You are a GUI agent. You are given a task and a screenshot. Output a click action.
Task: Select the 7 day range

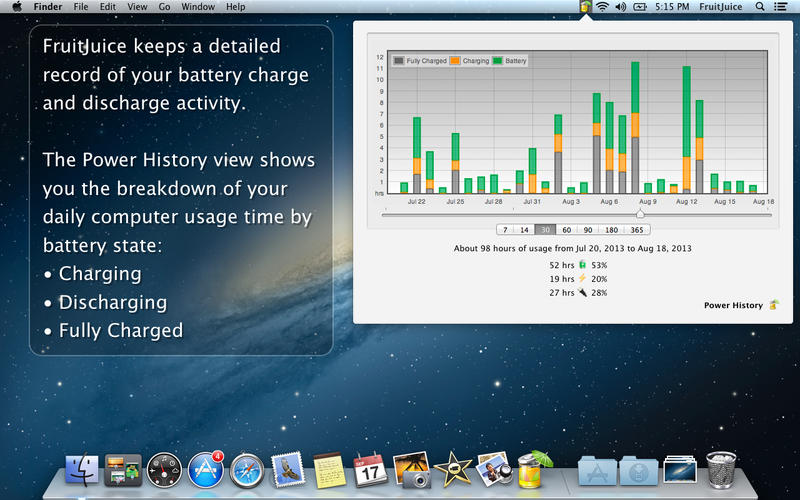pos(505,230)
